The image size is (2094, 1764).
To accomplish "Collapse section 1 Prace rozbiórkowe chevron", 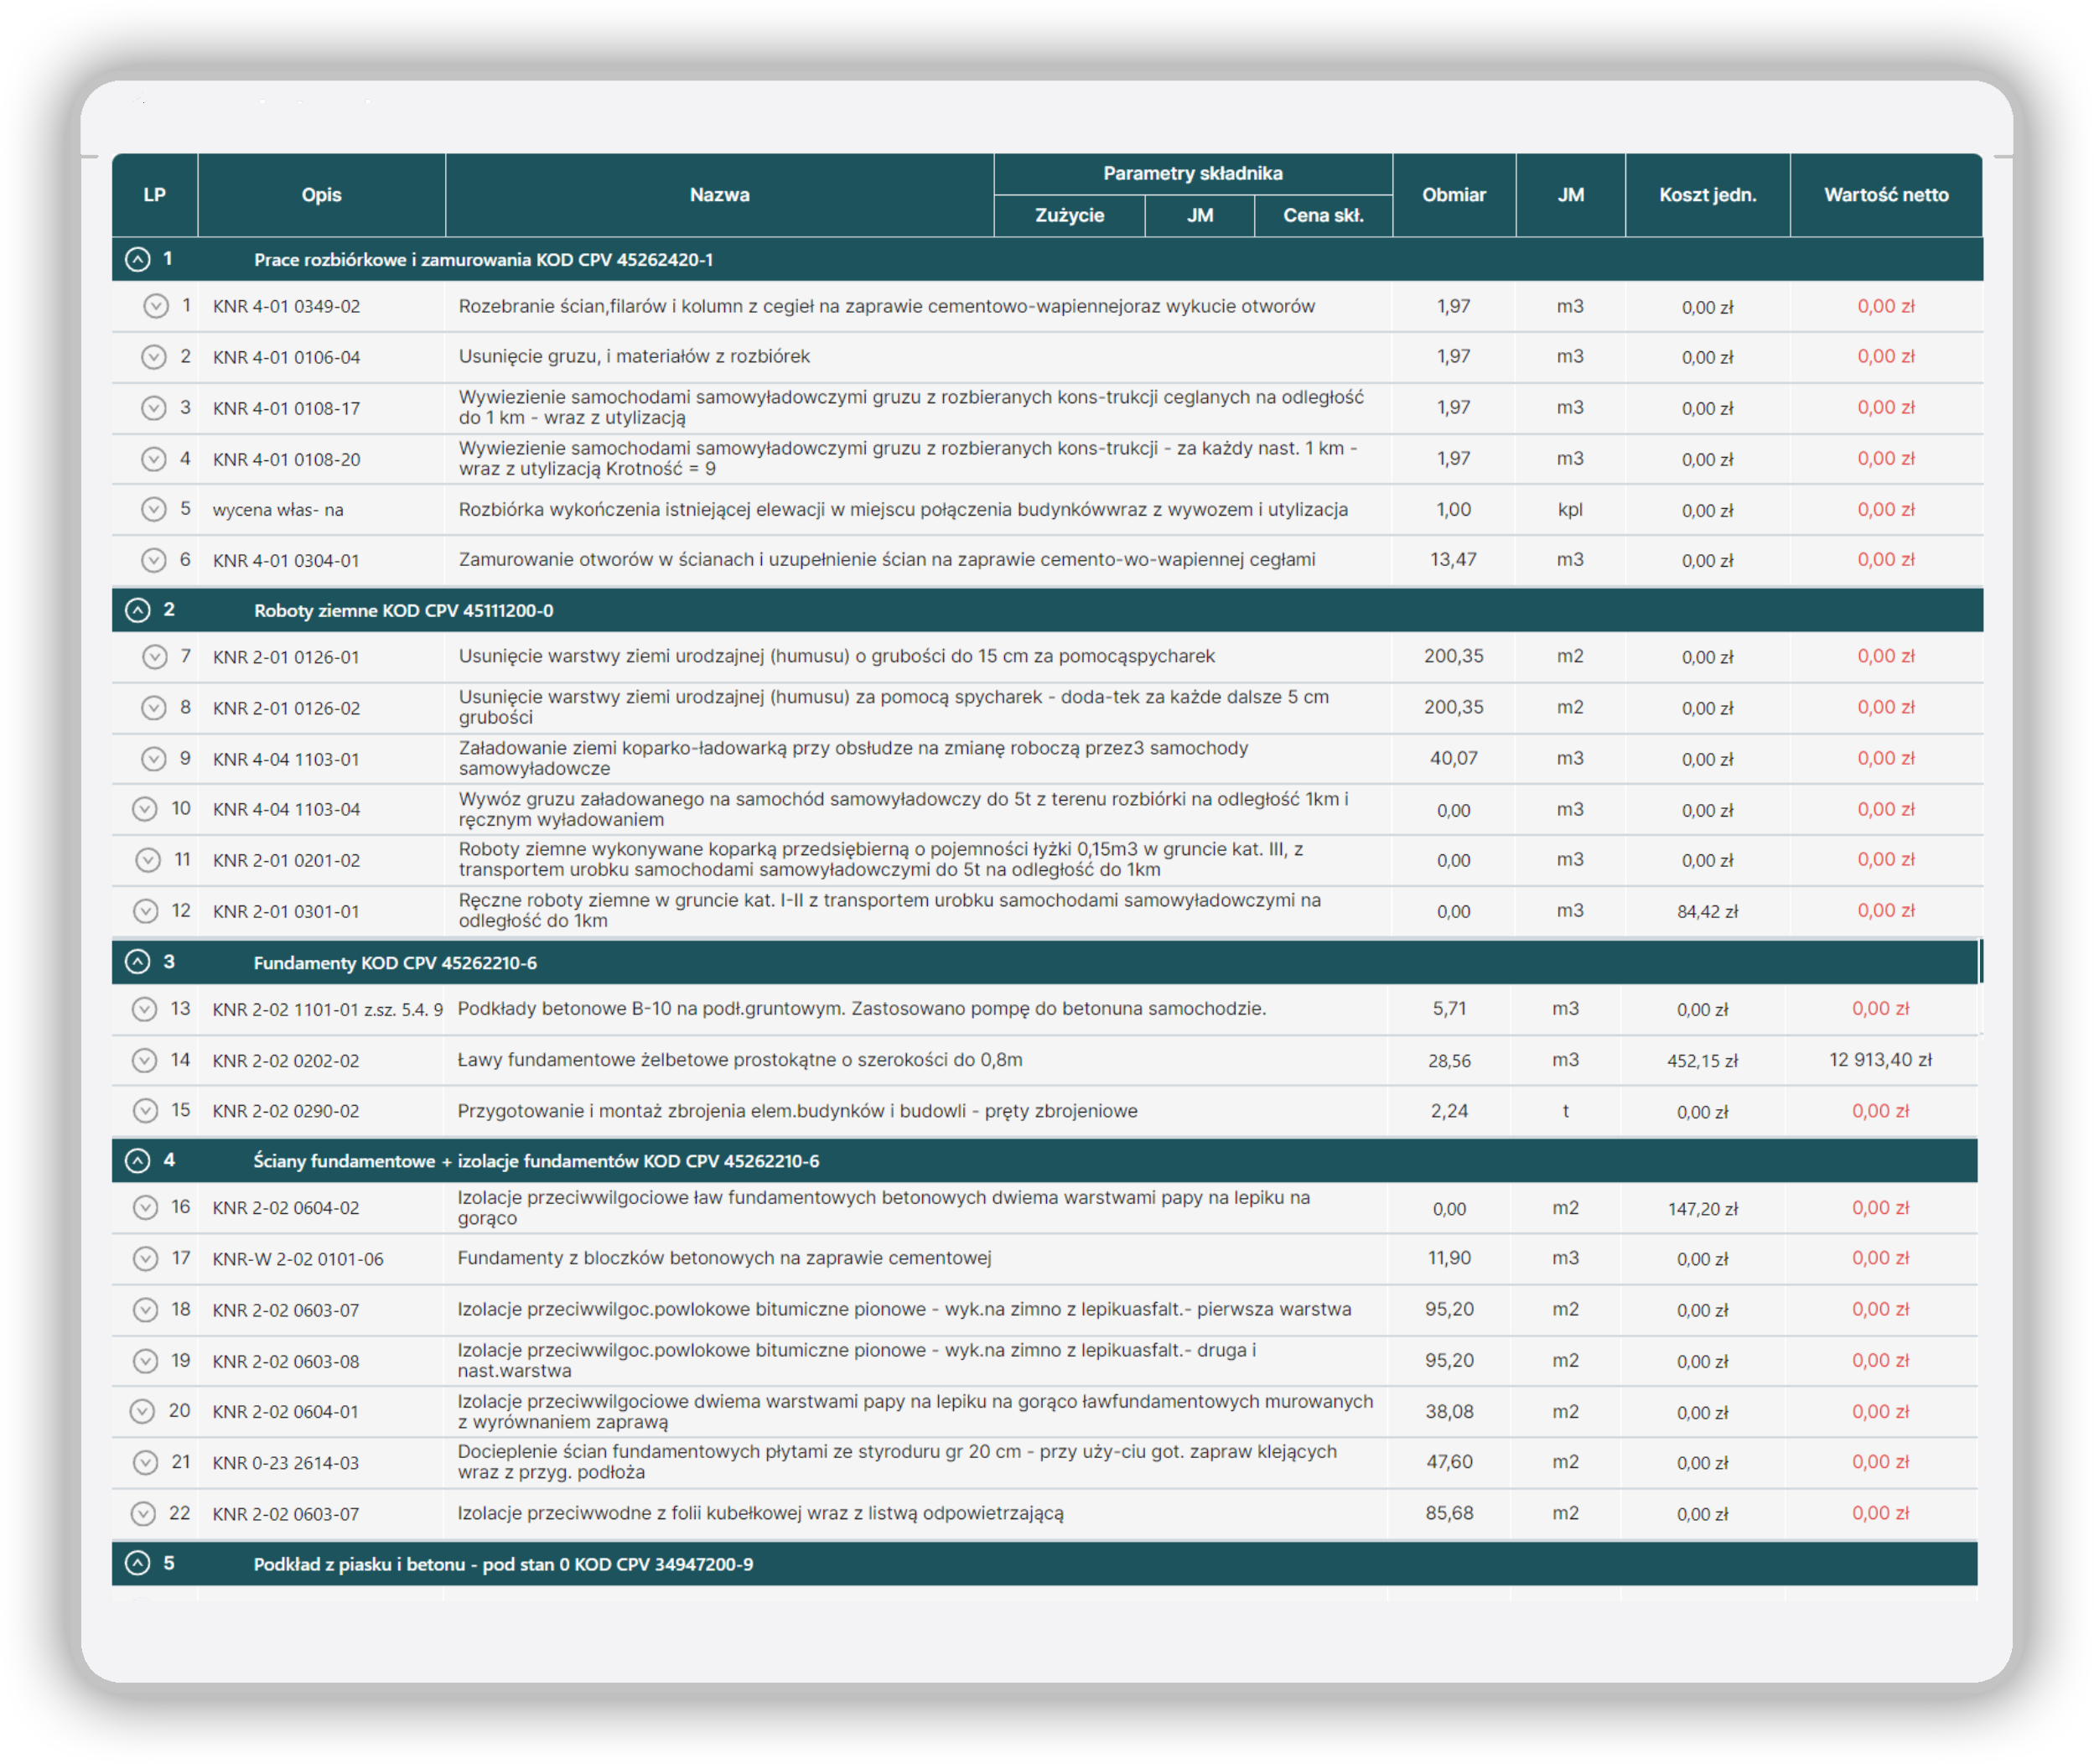I will click(x=138, y=260).
